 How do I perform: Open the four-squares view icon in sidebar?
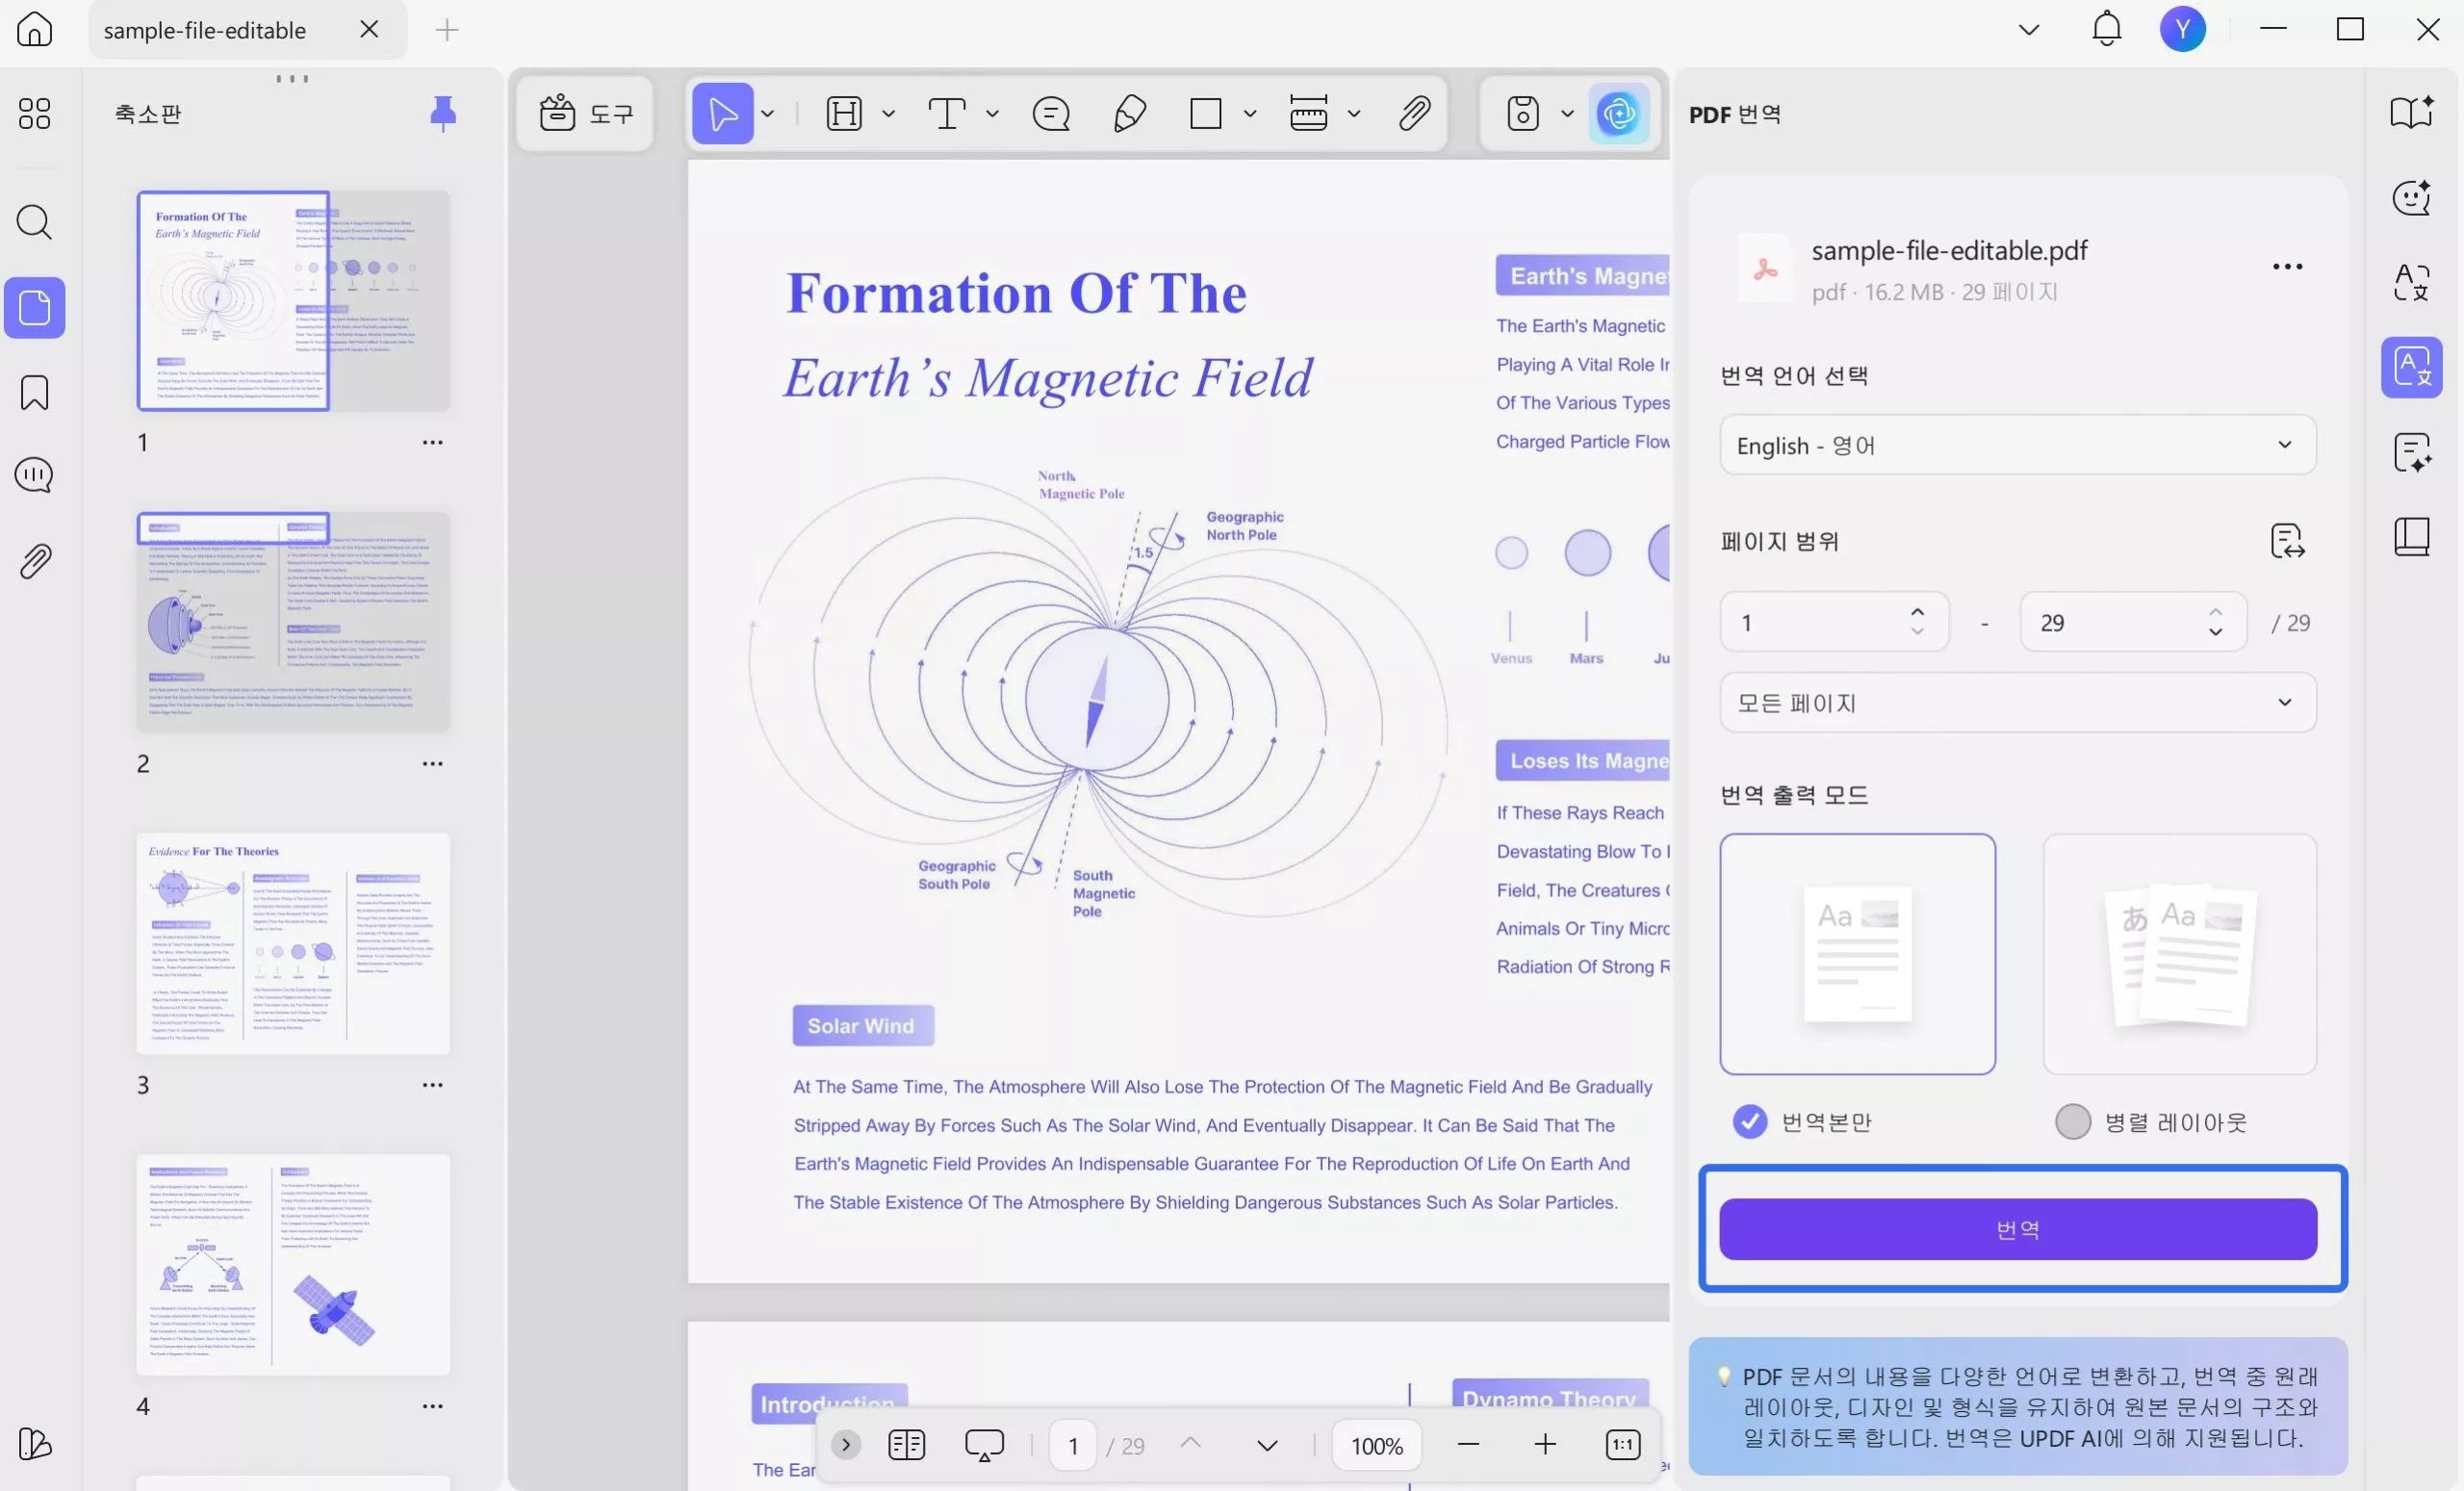click(35, 113)
